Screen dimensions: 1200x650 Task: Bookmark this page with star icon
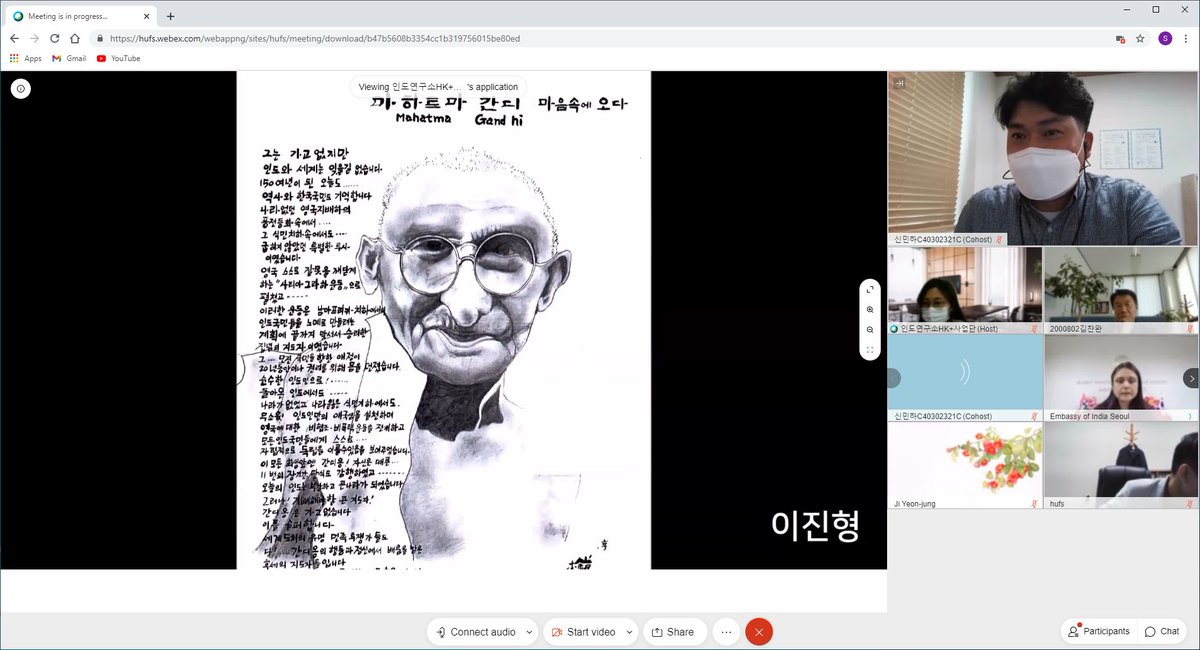click(1140, 38)
